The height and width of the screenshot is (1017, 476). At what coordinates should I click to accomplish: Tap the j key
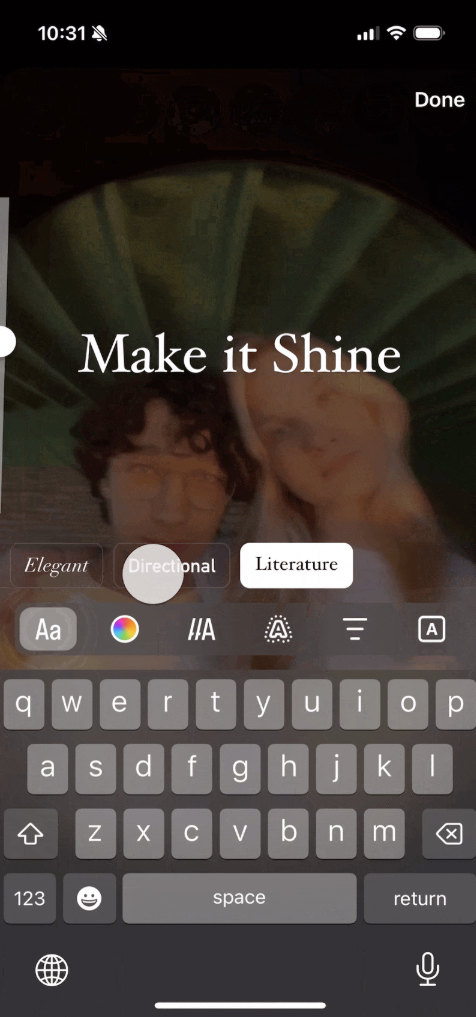pos(335,769)
